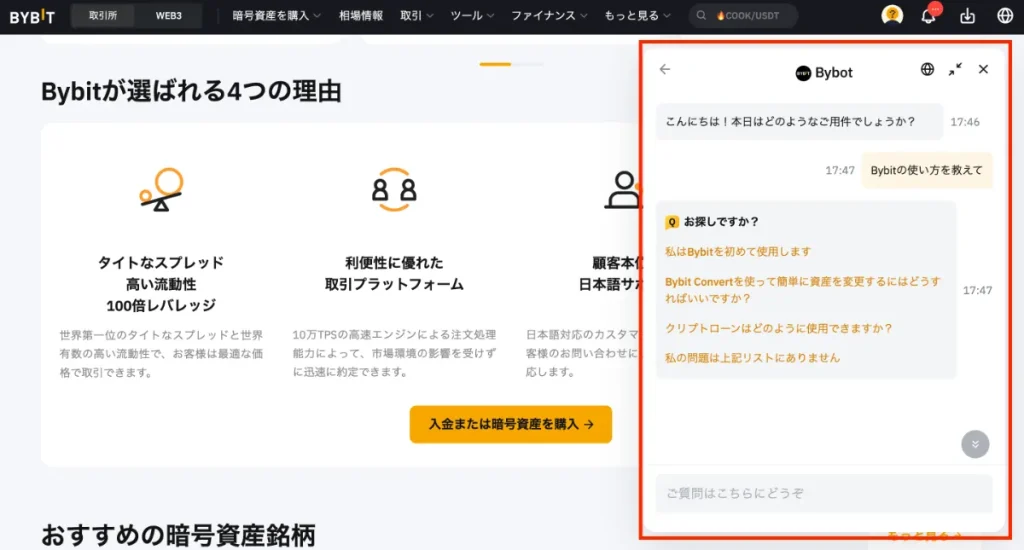Click the 利便性に優れた取引プラットフォーム title
1024x550 pixels.
pos(394,273)
